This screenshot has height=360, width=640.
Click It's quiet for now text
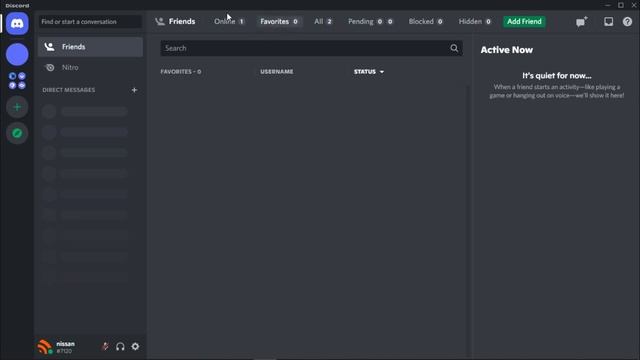tap(557, 76)
